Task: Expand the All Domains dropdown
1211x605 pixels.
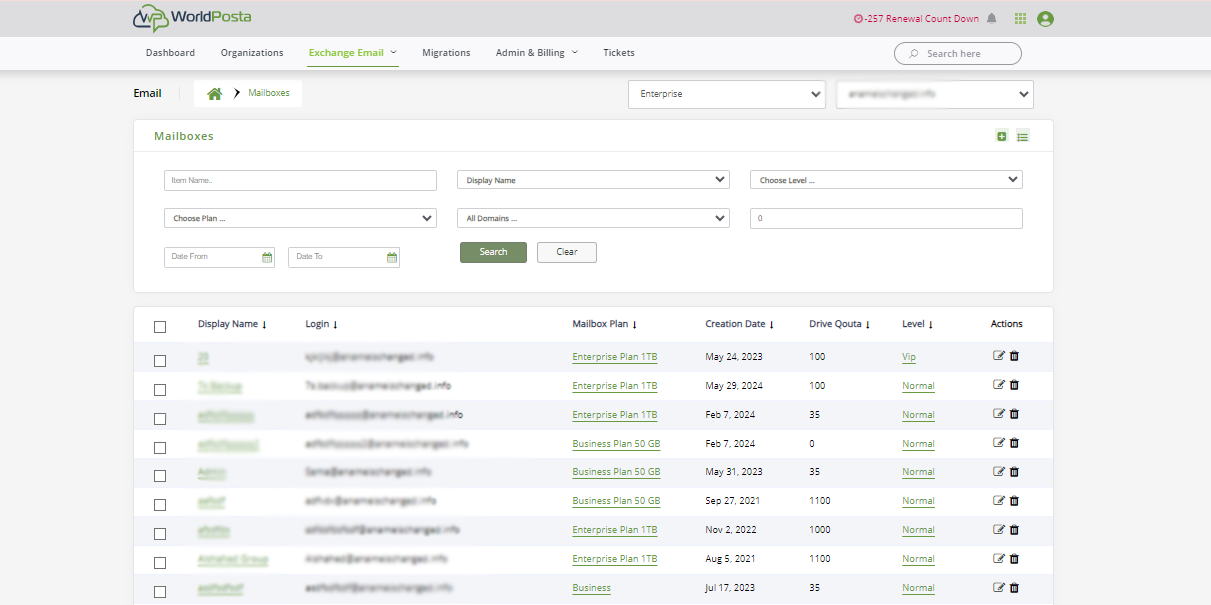Action: point(593,218)
